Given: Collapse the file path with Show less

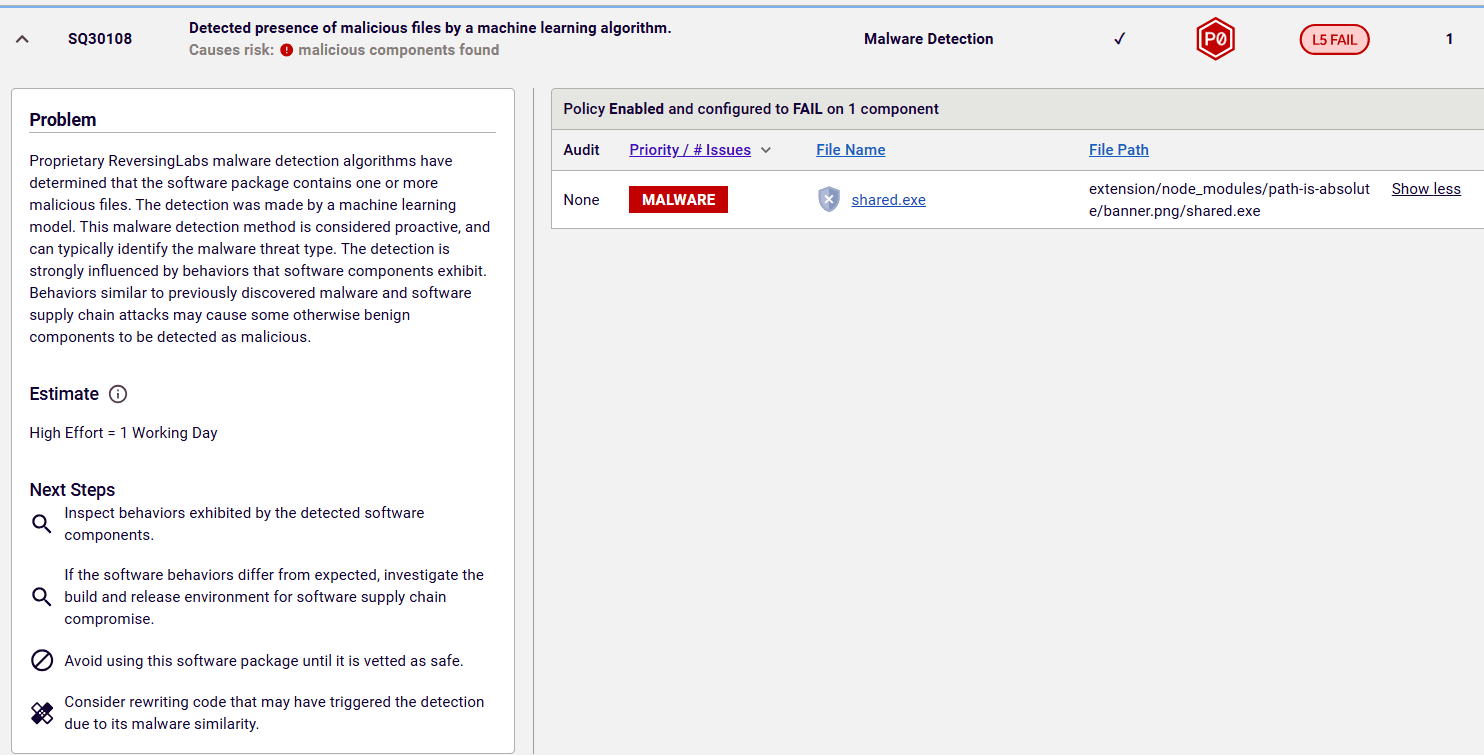Looking at the screenshot, I should 1426,188.
